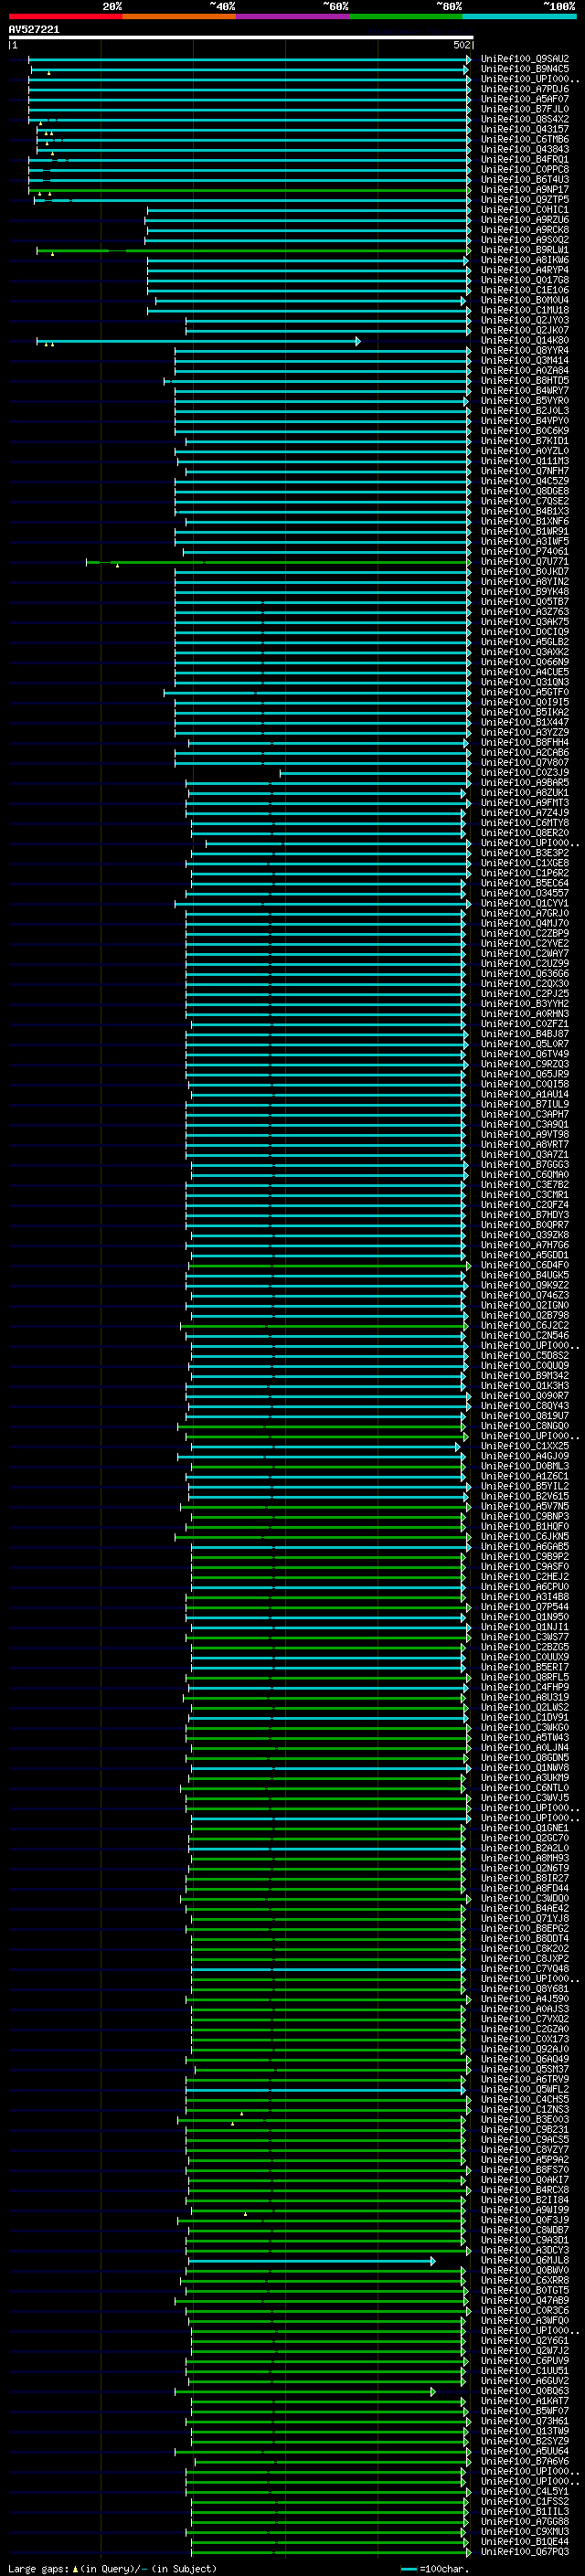This screenshot has height=2576, width=585.
Task: Click hit label UniRef100_Q9K9Z2
Action: 525,1285
